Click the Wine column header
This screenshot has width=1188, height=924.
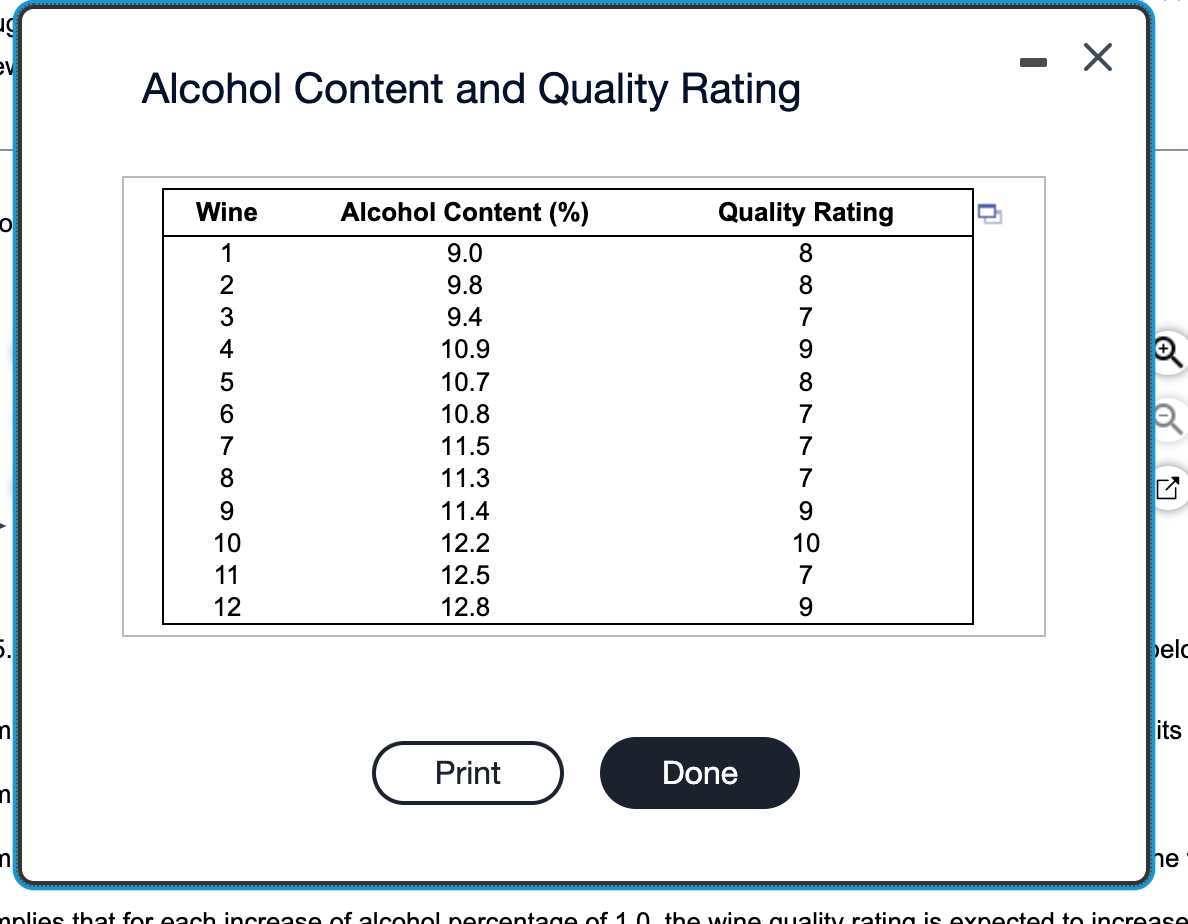(226, 212)
